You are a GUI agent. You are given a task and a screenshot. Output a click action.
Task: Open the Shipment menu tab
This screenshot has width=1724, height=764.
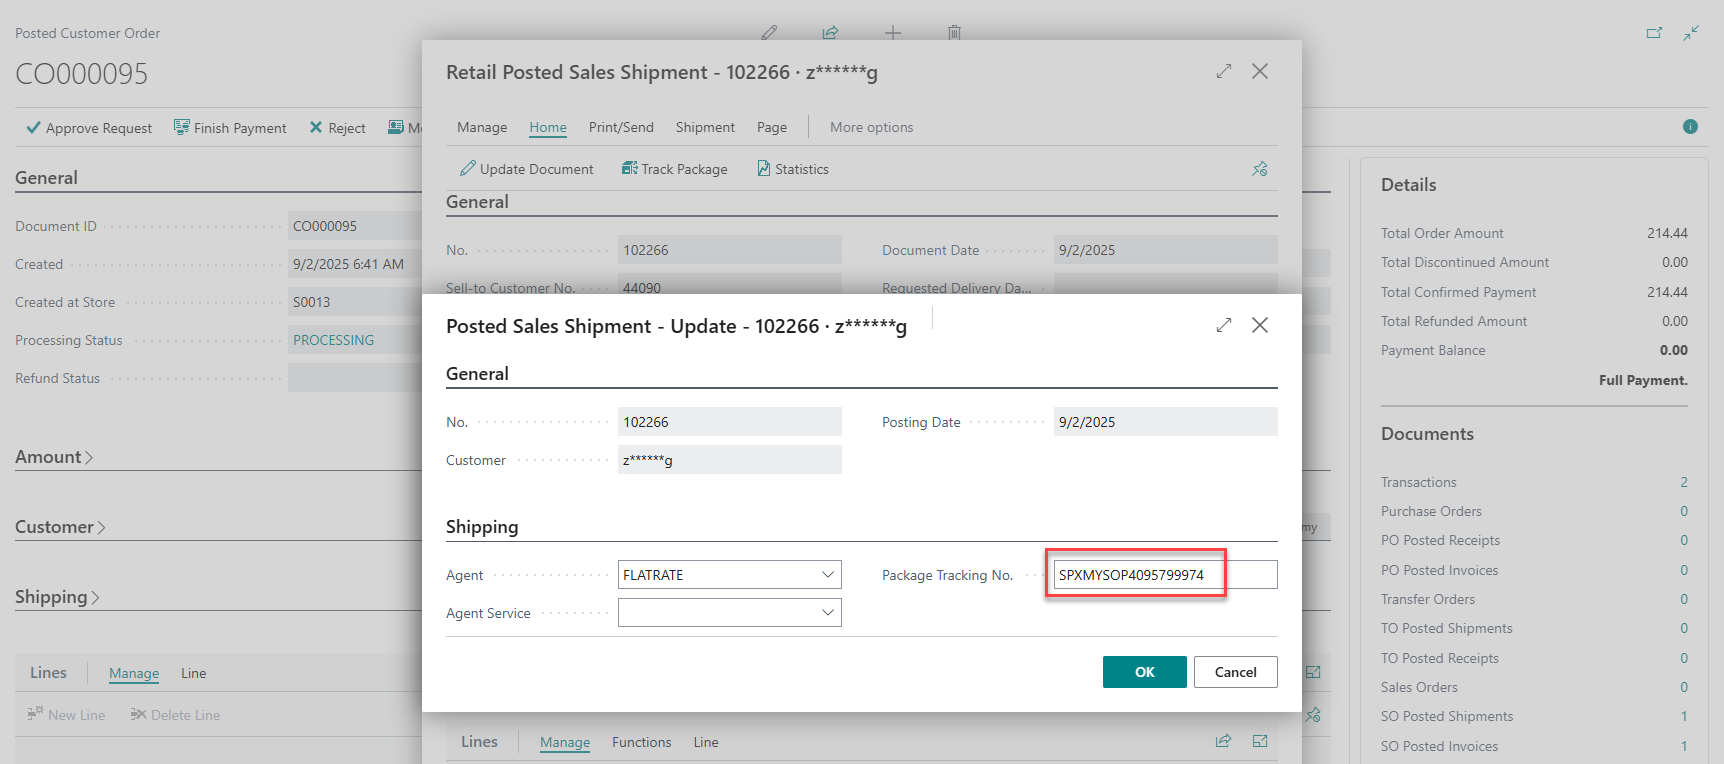[x=705, y=127]
